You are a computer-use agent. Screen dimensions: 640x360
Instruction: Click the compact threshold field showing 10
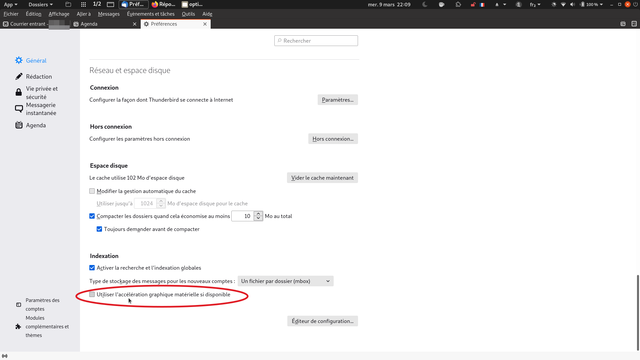pyautogui.click(x=243, y=216)
